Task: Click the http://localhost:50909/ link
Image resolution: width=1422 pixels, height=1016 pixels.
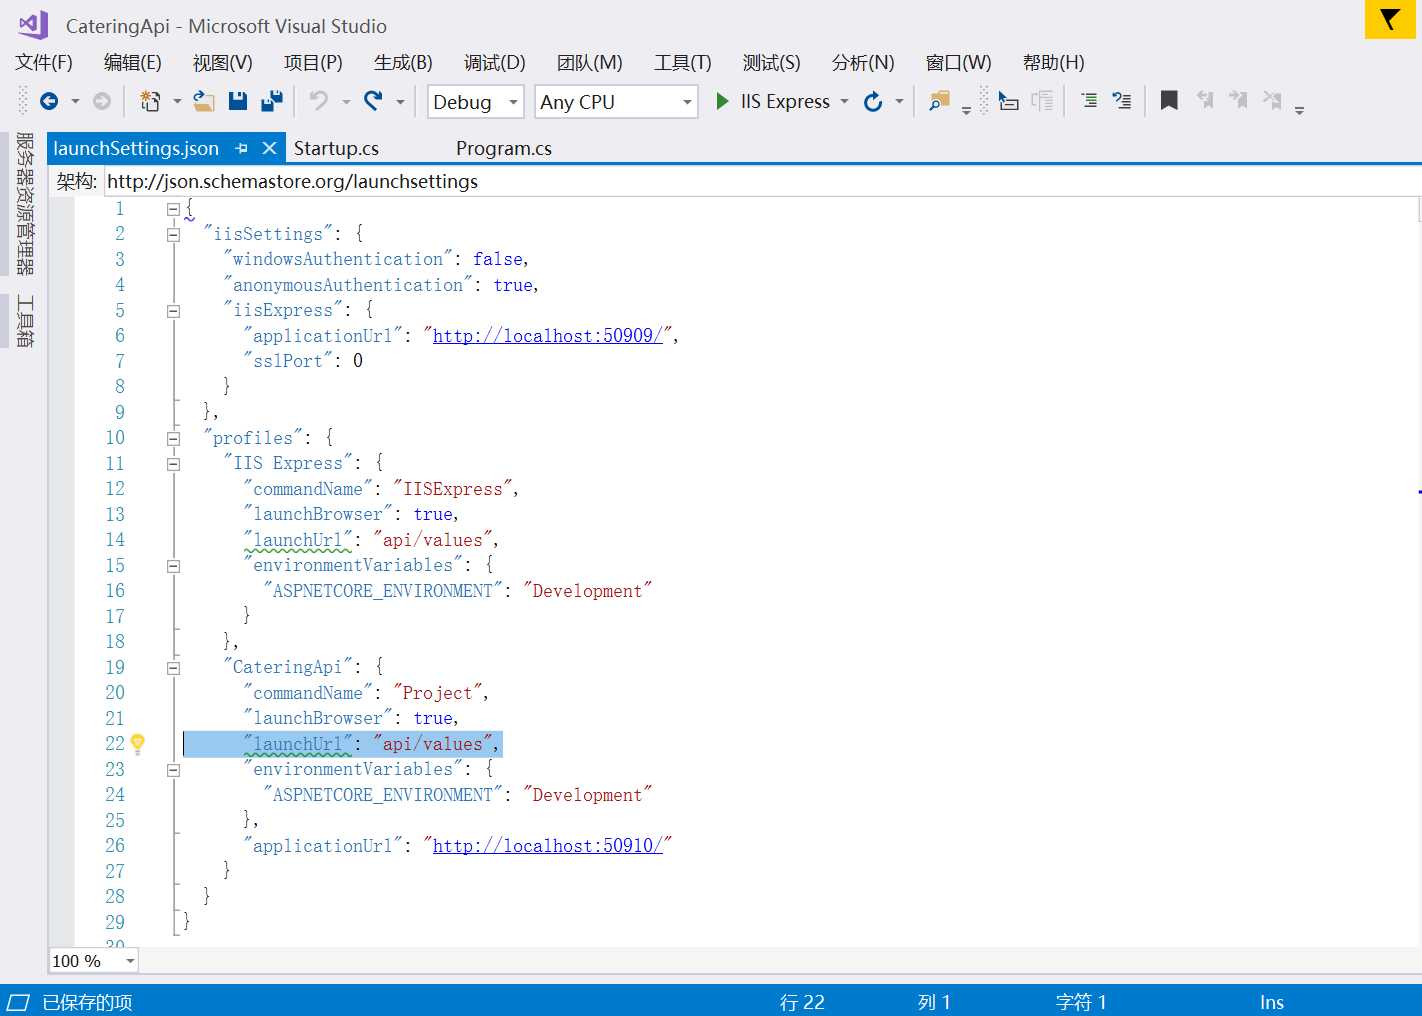Action: click(548, 336)
